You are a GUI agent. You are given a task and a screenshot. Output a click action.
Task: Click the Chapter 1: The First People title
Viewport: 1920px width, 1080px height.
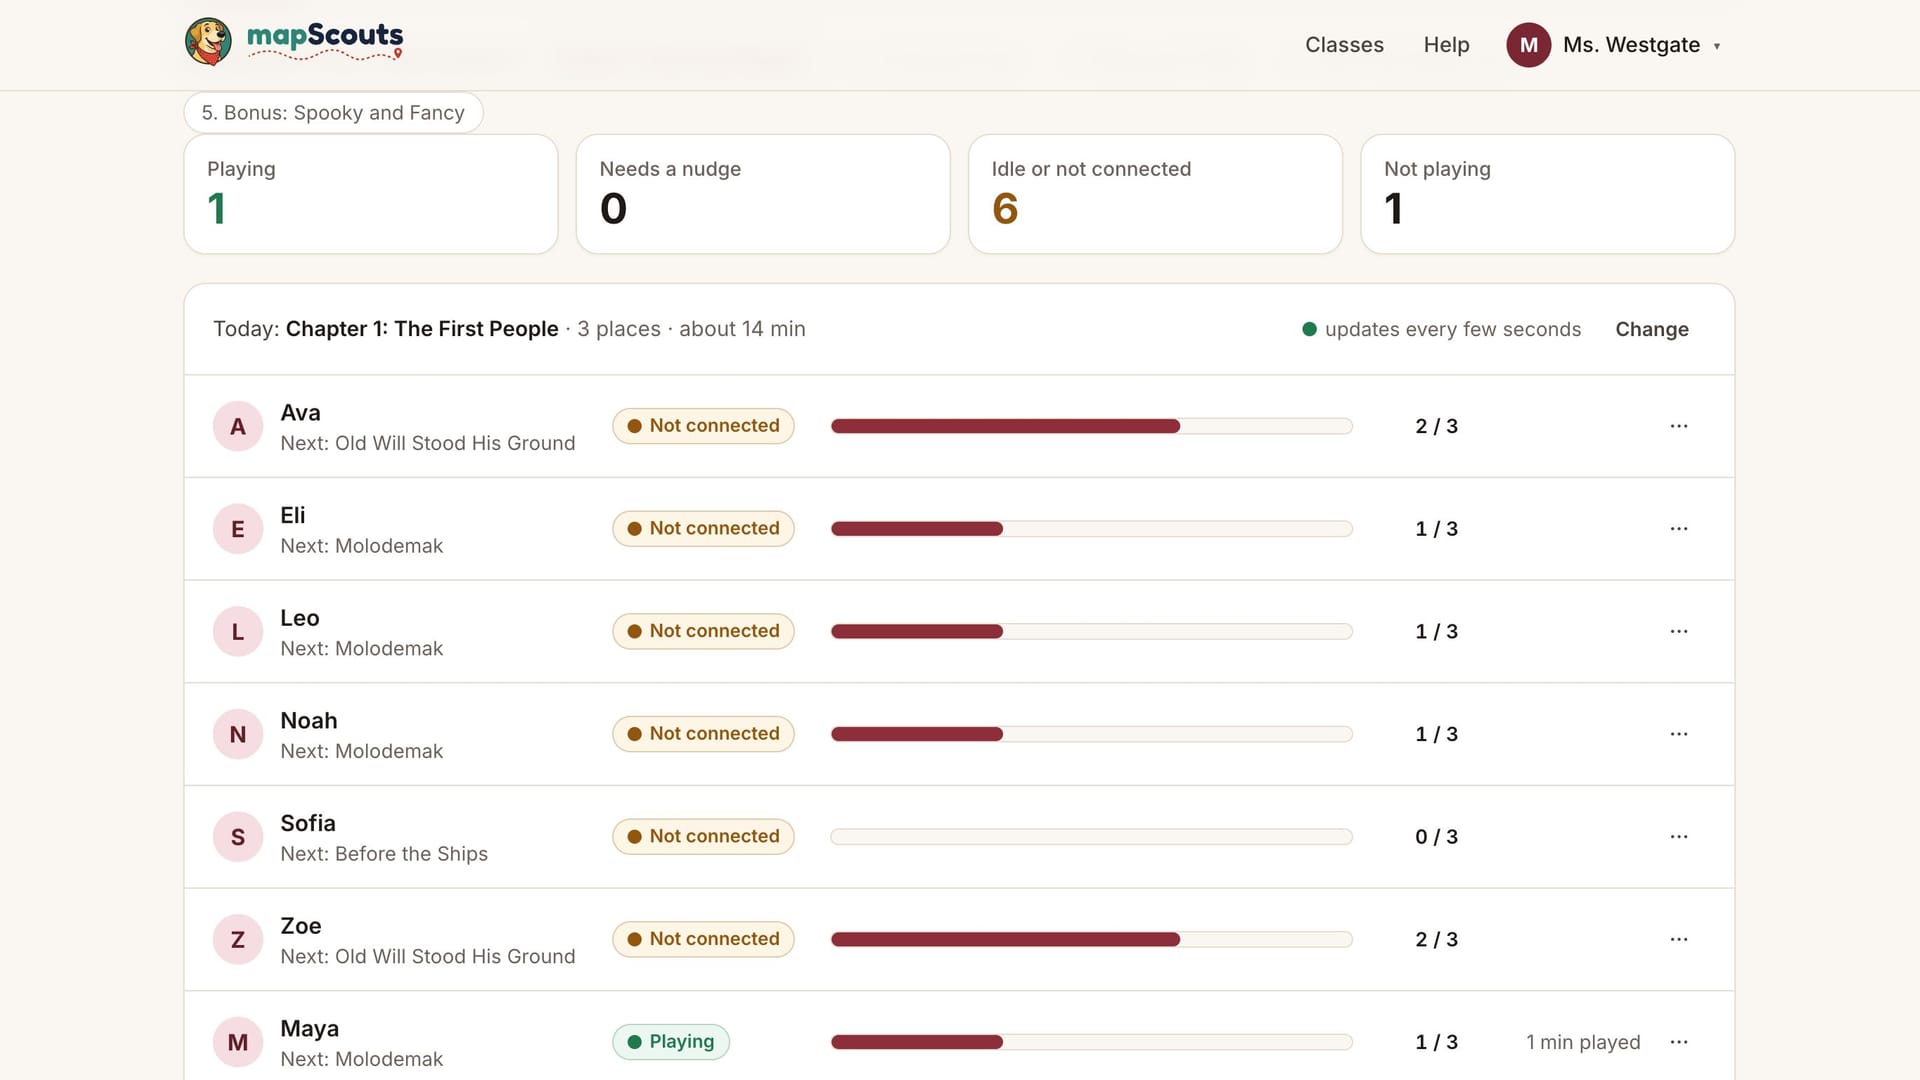(422, 329)
